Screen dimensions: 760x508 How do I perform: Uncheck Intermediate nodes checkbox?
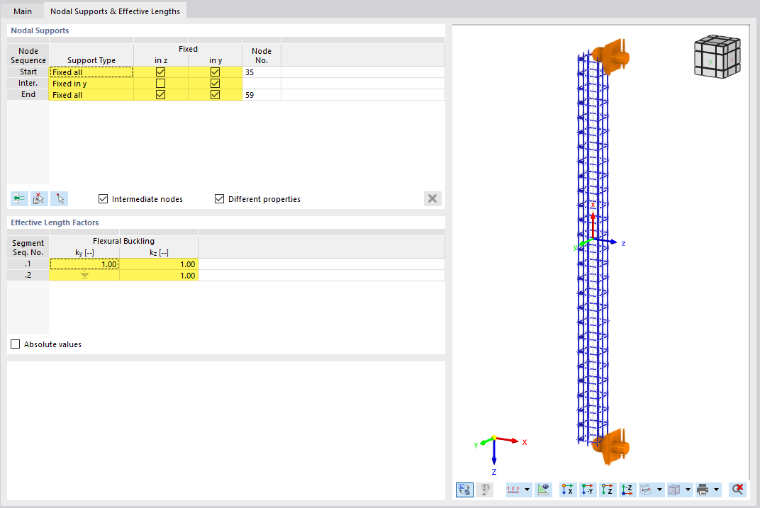point(103,199)
